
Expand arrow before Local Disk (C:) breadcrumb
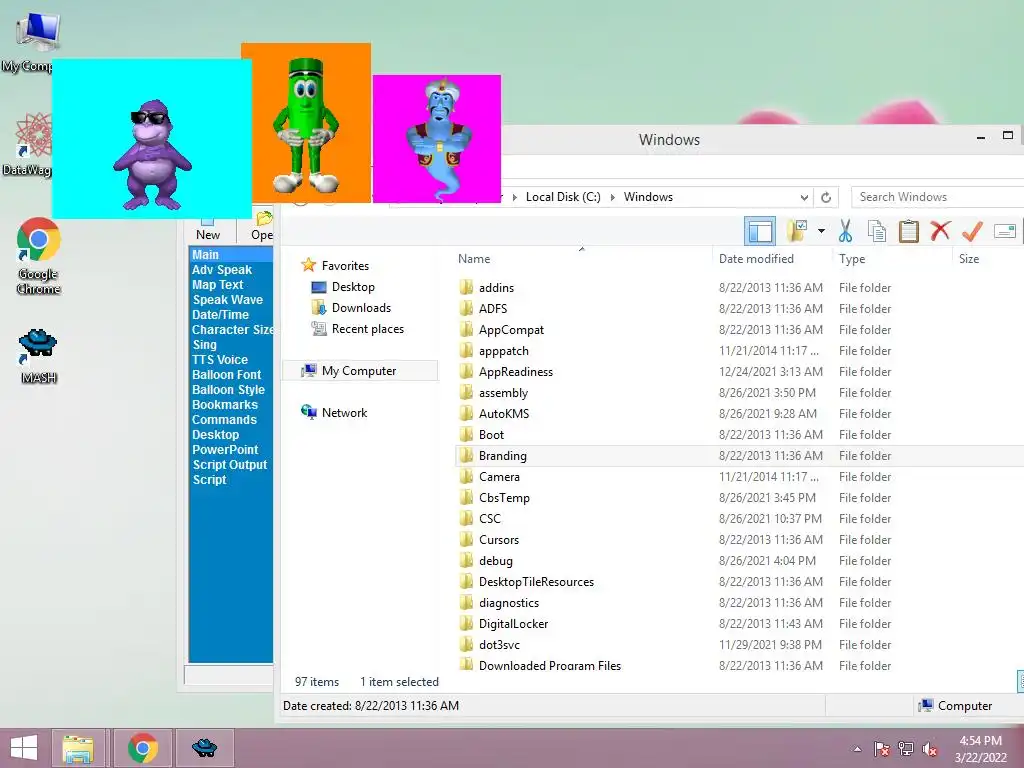coord(514,197)
